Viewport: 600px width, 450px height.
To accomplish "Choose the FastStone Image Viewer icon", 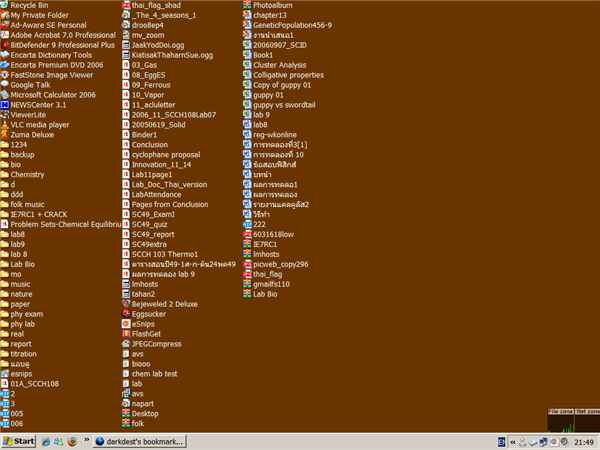I will (x=47, y=75).
